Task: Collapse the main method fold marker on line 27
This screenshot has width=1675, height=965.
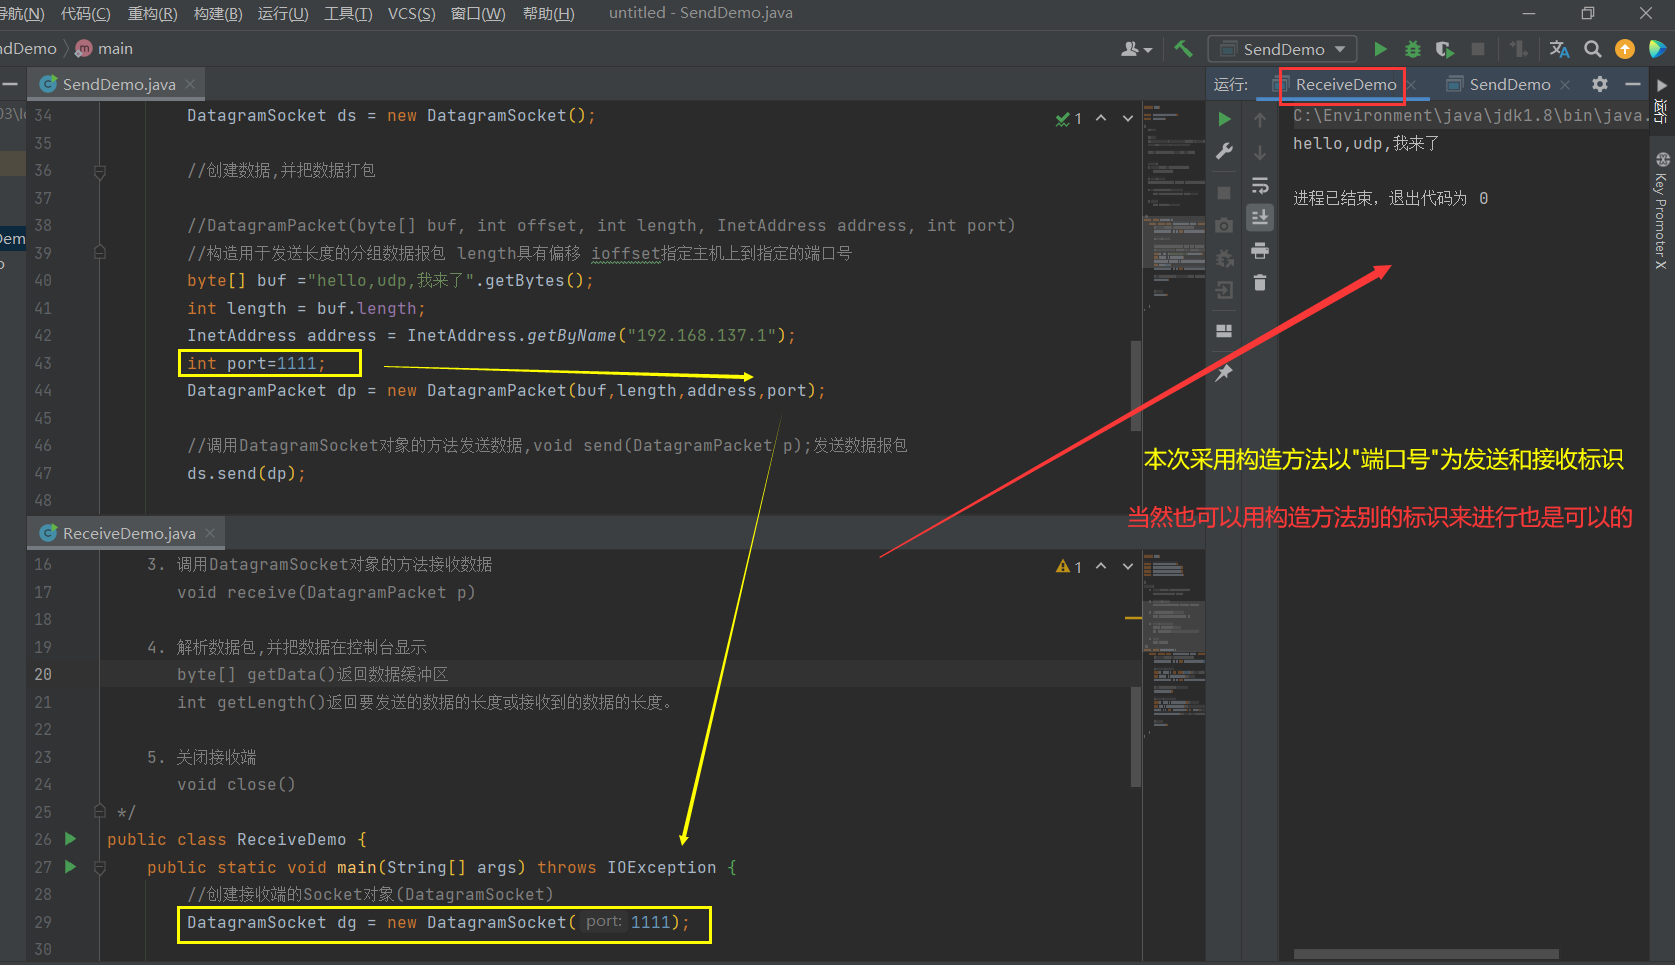Action: [x=100, y=867]
